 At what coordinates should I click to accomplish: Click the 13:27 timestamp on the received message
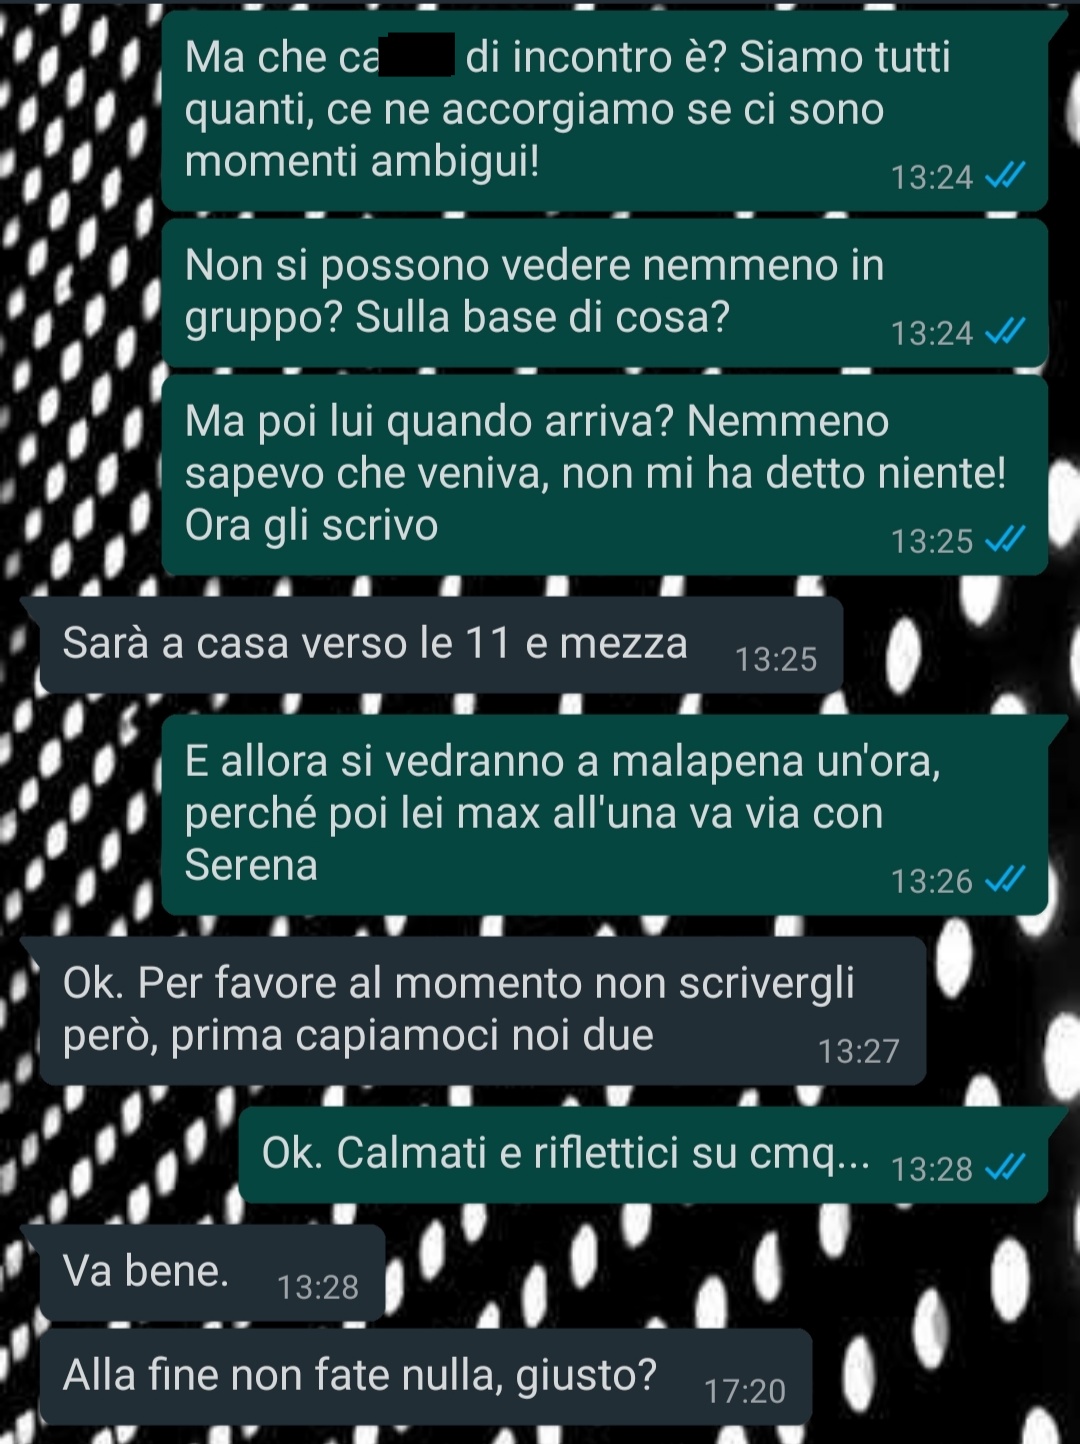[x=859, y=1051]
